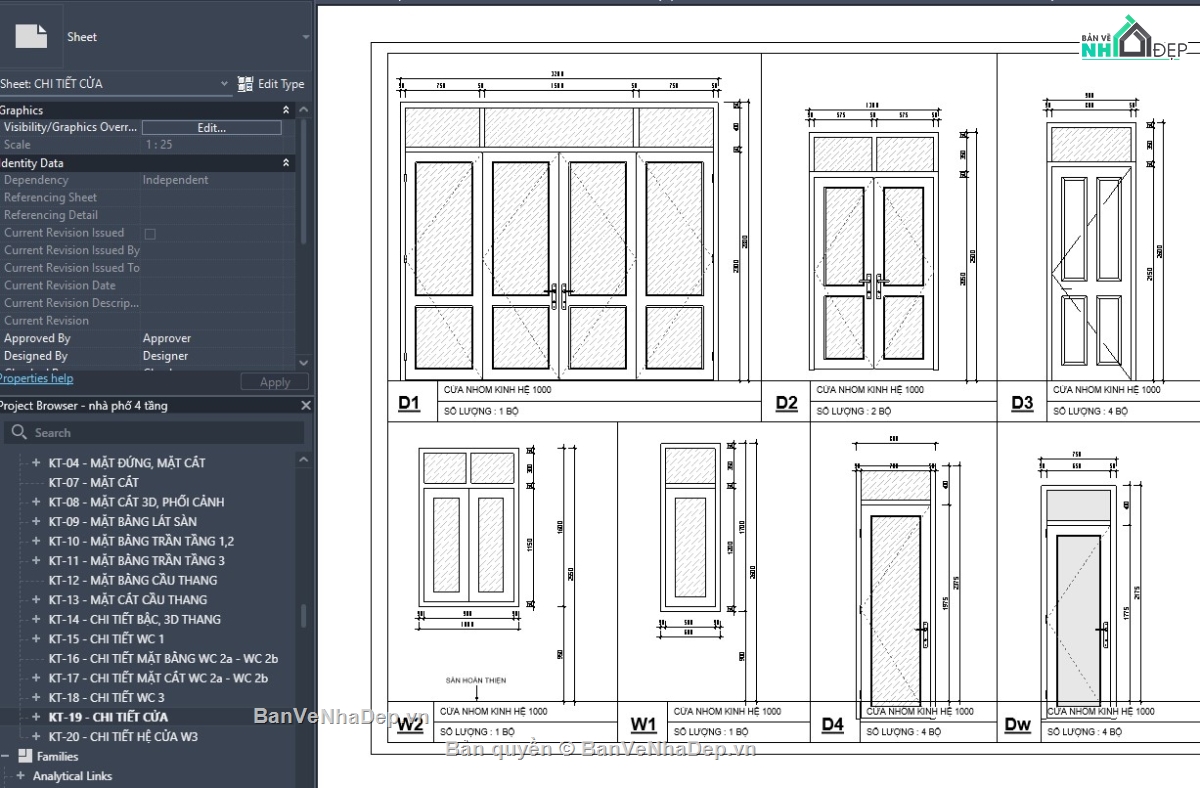This screenshot has width=1200, height=788.
Task: Select the Dw door elevation drawing
Action: pyautogui.click(x=1077, y=600)
